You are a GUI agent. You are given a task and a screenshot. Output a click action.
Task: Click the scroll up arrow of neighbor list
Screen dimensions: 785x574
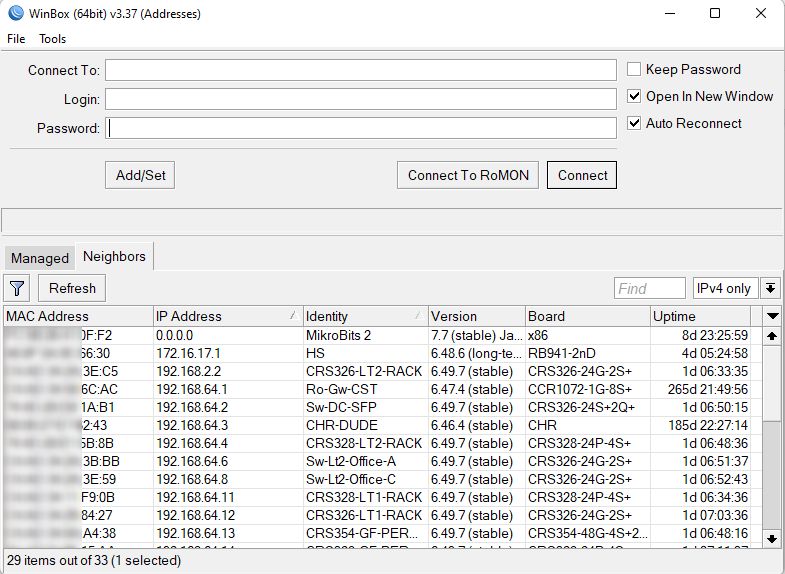pyautogui.click(x=771, y=336)
